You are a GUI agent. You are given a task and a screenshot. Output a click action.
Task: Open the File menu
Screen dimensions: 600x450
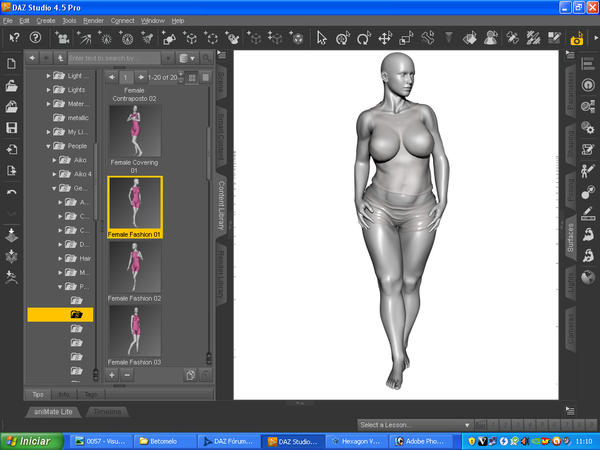pyautogui.click(x=8, y=21)
